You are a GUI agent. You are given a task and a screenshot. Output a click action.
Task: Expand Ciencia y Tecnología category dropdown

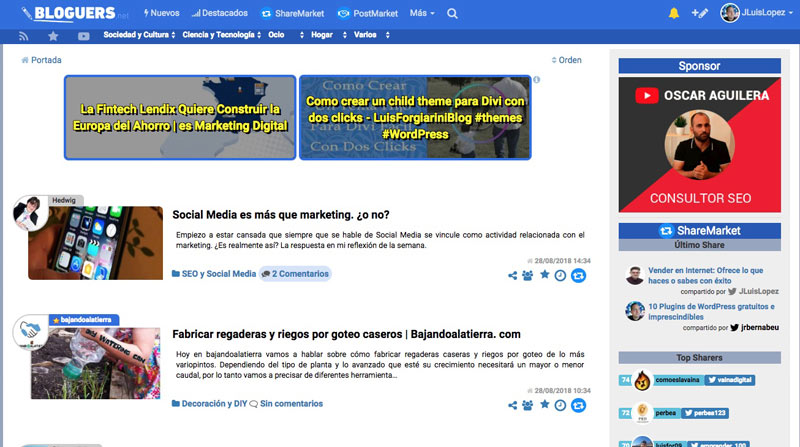[222, 35]
